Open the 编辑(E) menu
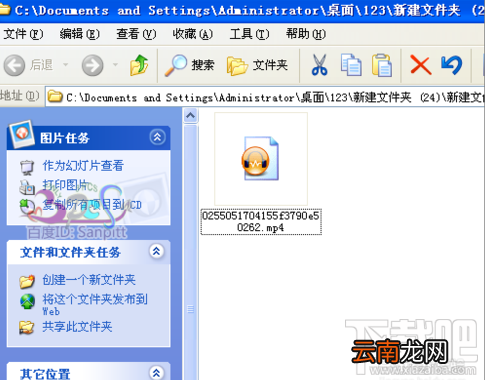Screen dimensions: 485x380 79,34
